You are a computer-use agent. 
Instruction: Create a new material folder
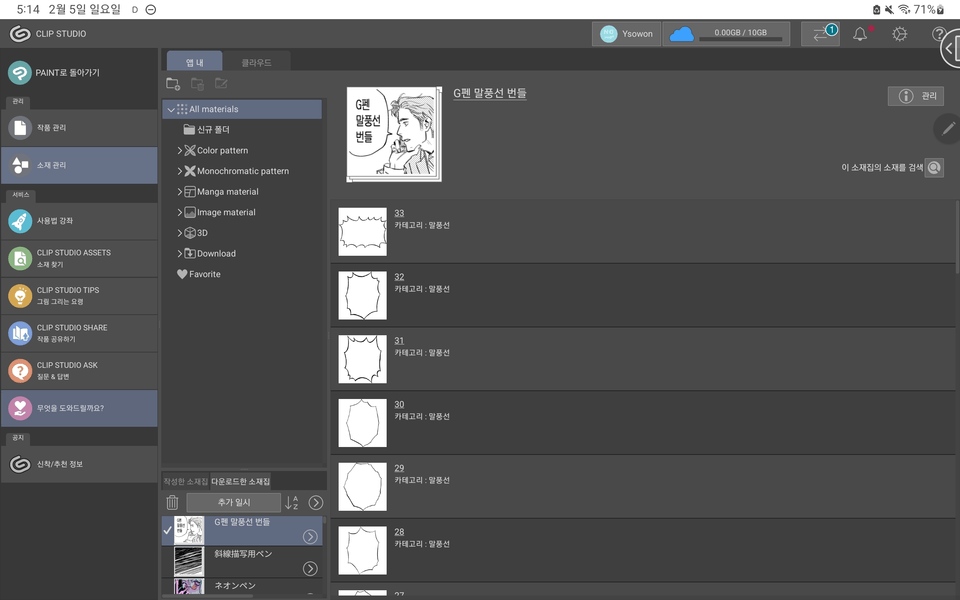coord(173,84)
